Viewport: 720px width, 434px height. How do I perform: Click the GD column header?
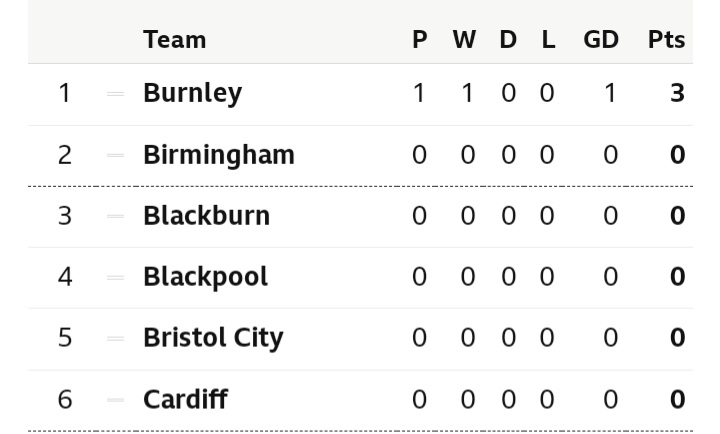coord(601,40)
